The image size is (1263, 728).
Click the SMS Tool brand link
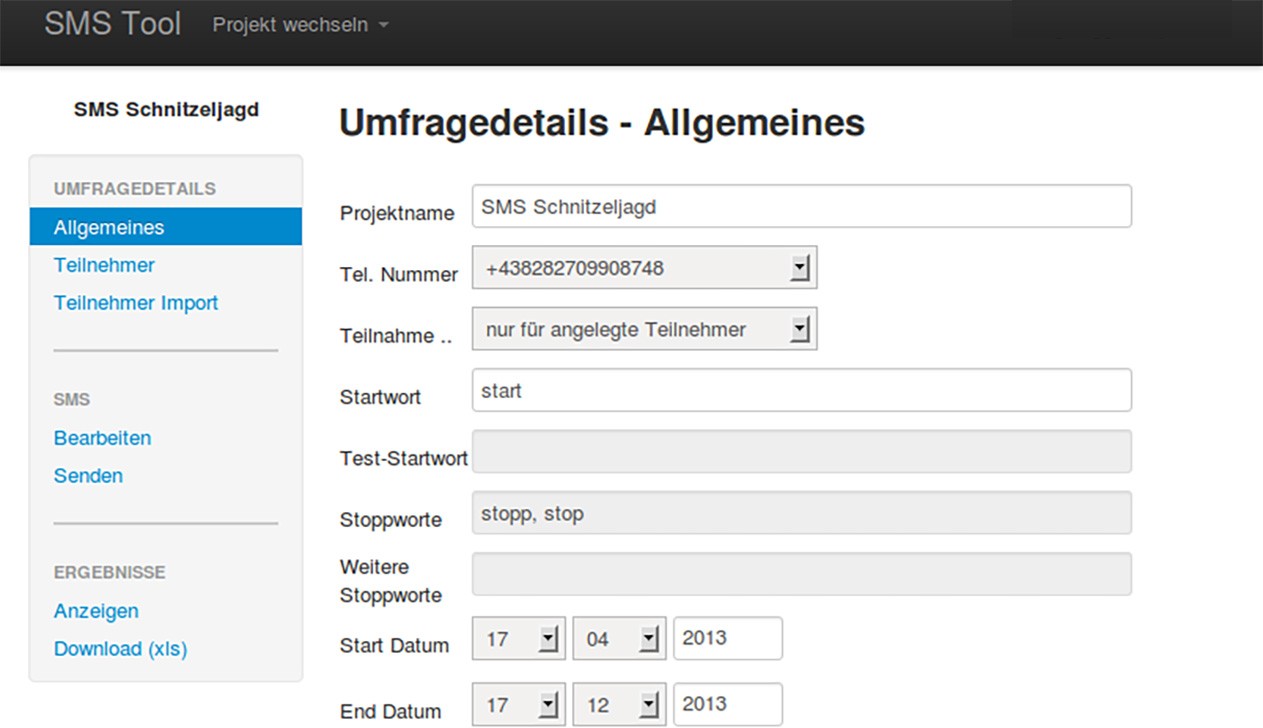(112, 24)
